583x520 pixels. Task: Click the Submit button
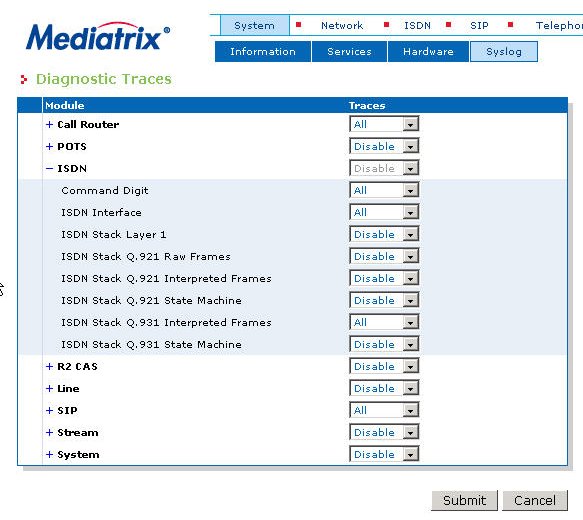pos(464,500)
